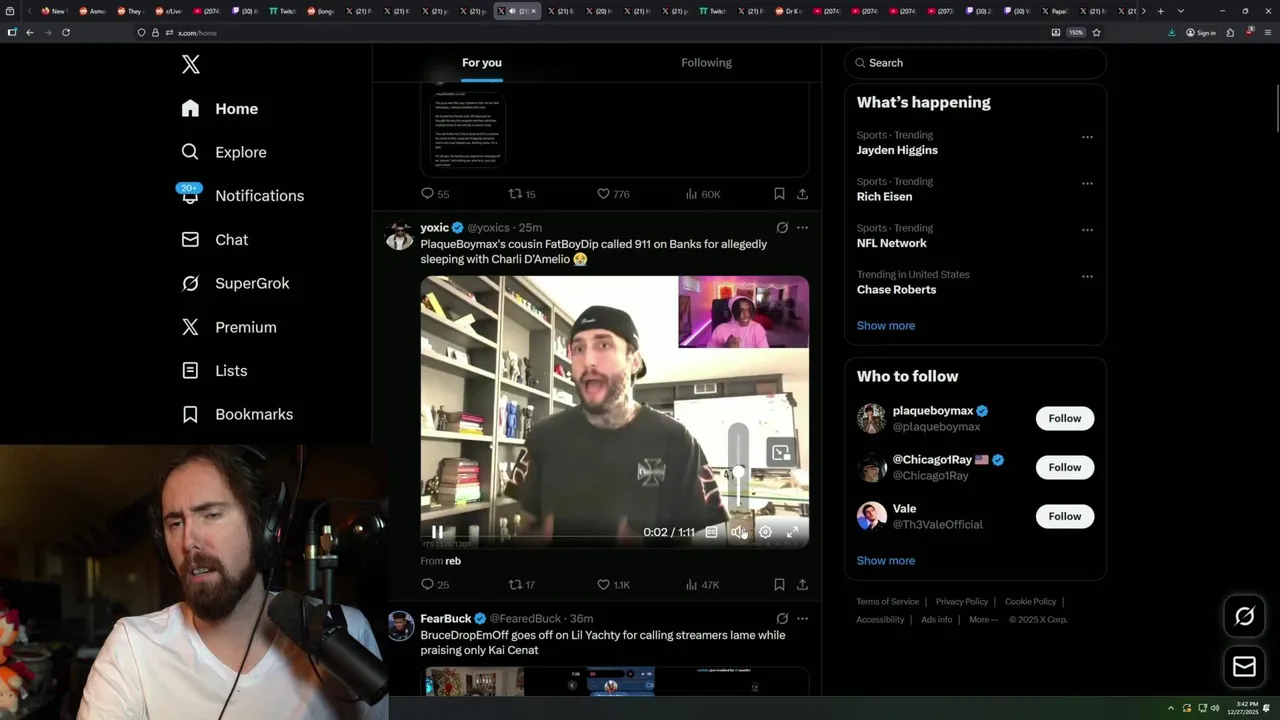
Task: Expand More footer options
Action: click(x=983, y=620)
